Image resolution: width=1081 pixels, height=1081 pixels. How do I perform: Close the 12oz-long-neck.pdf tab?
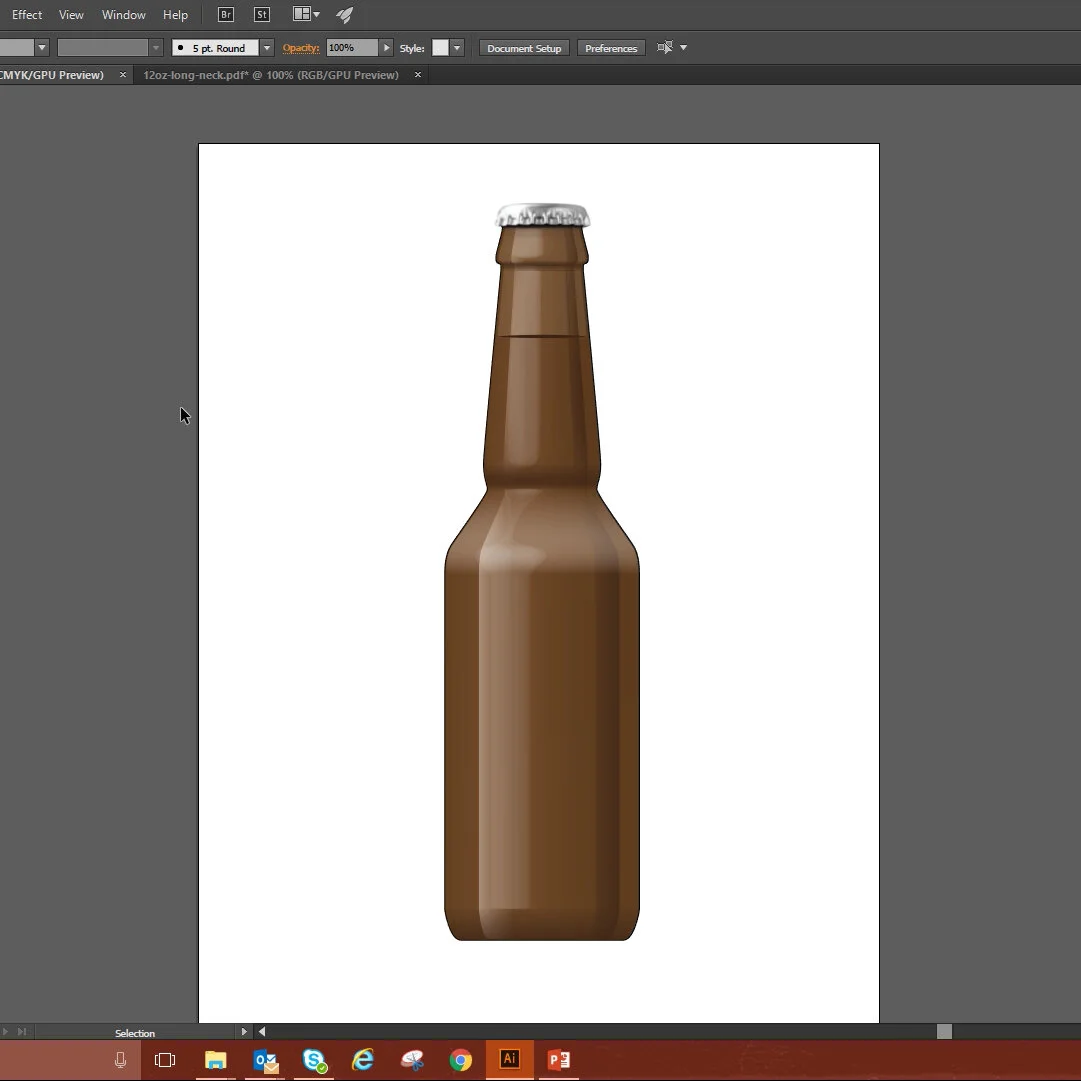pos(418,74)
